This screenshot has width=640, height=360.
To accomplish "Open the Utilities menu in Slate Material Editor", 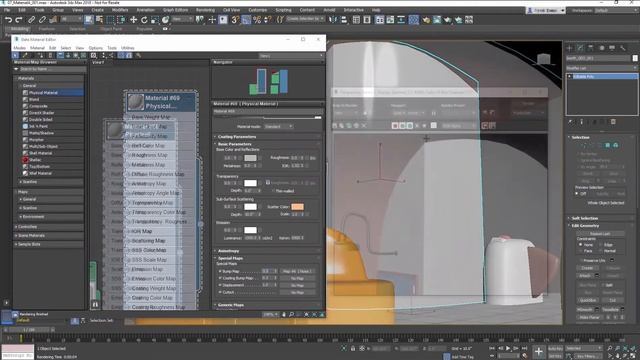I will tap(128, 48).
